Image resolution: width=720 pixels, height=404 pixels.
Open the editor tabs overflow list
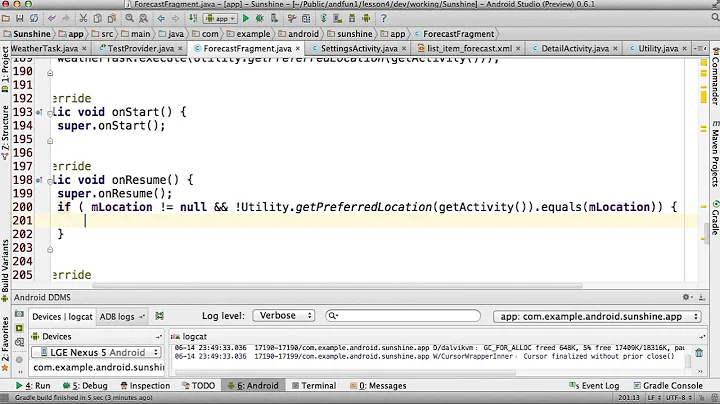(x=701, y=48)
